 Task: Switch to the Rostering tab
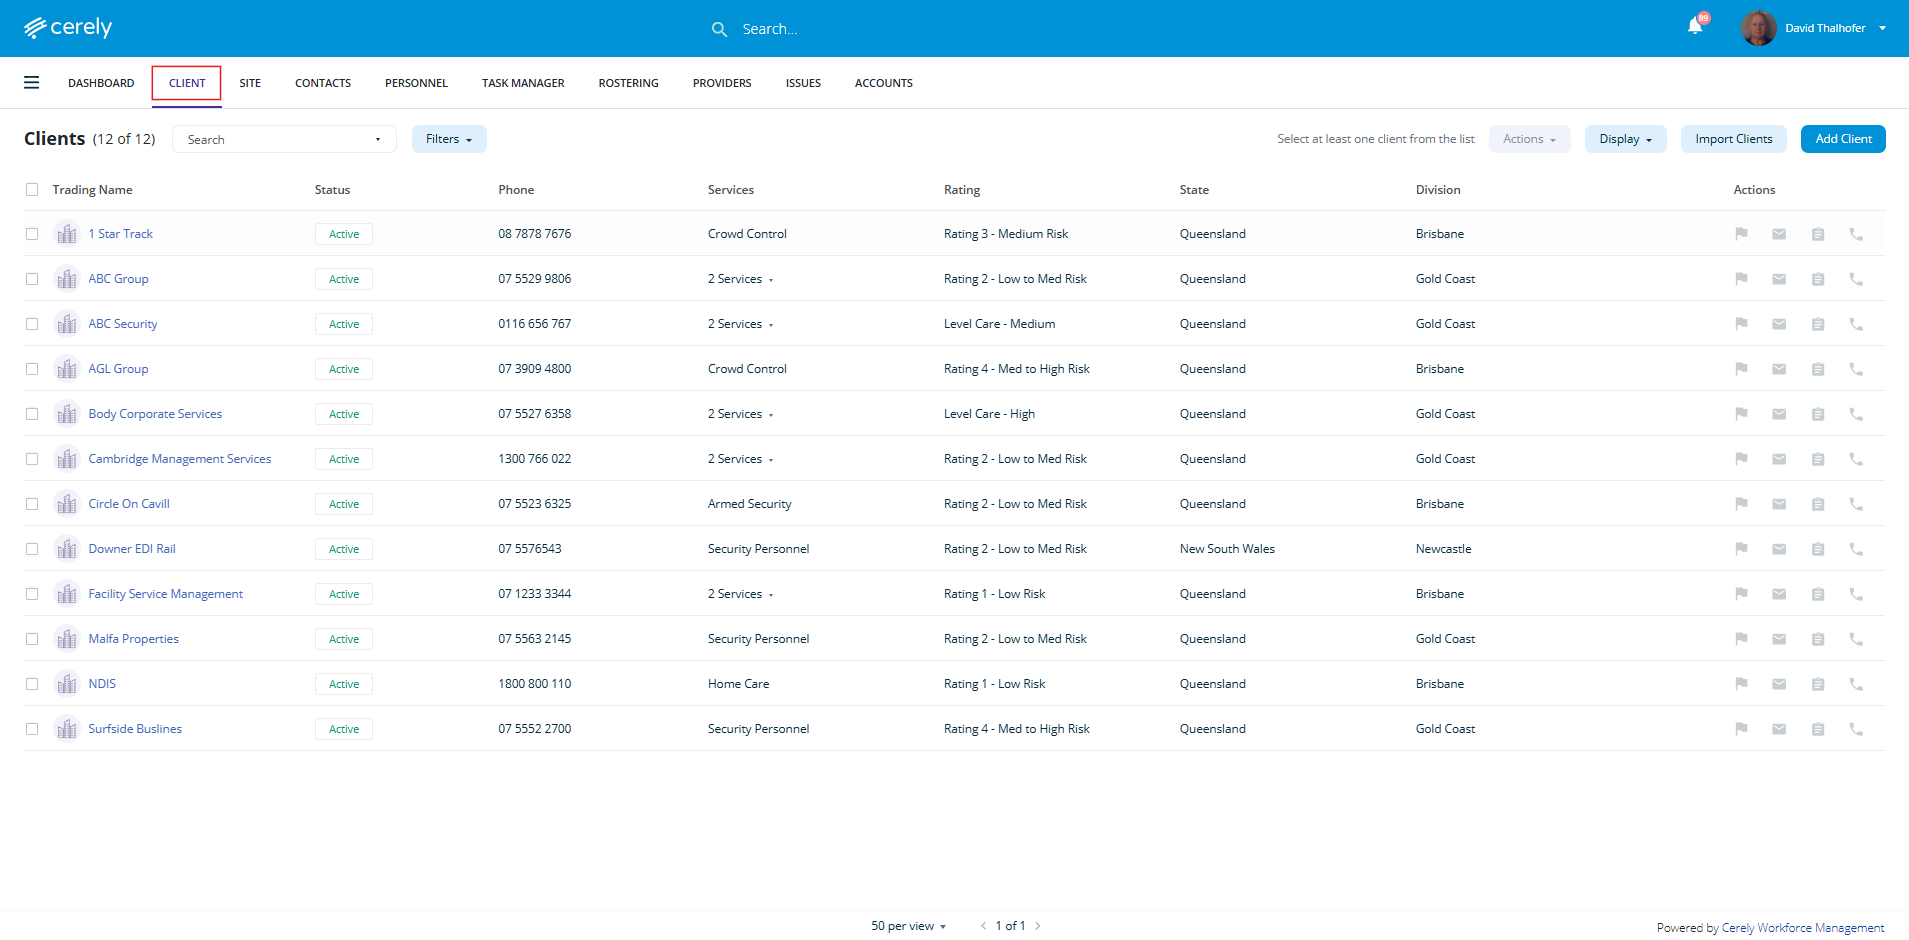[x=628, y=83]
